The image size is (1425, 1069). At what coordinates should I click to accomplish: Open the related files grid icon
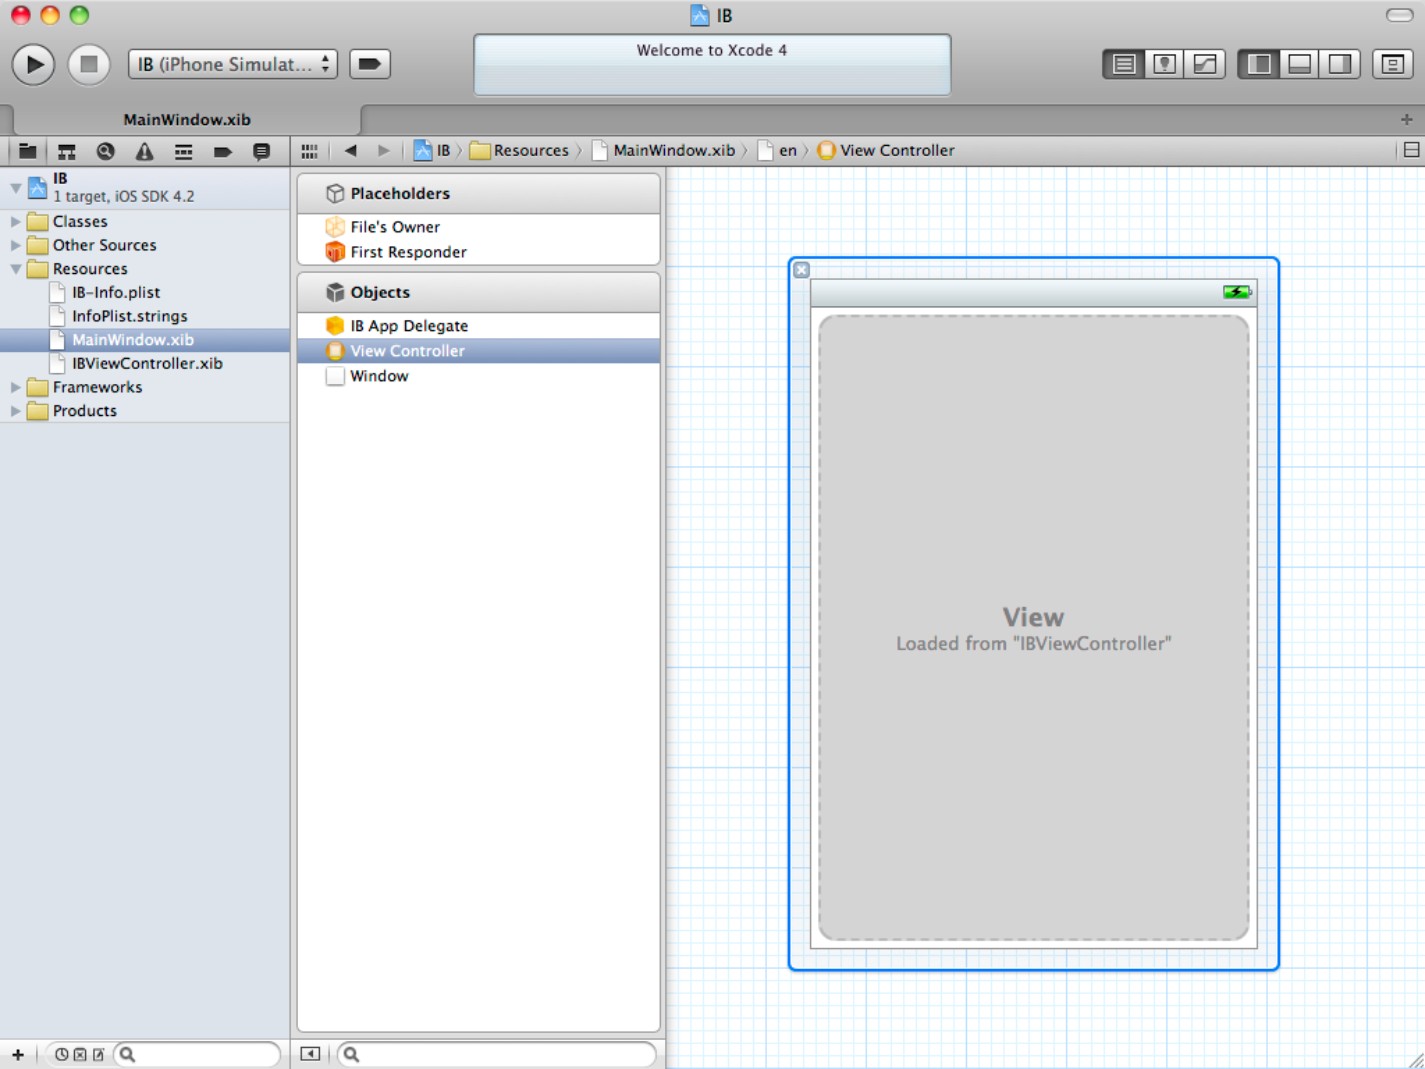point(310,151)
